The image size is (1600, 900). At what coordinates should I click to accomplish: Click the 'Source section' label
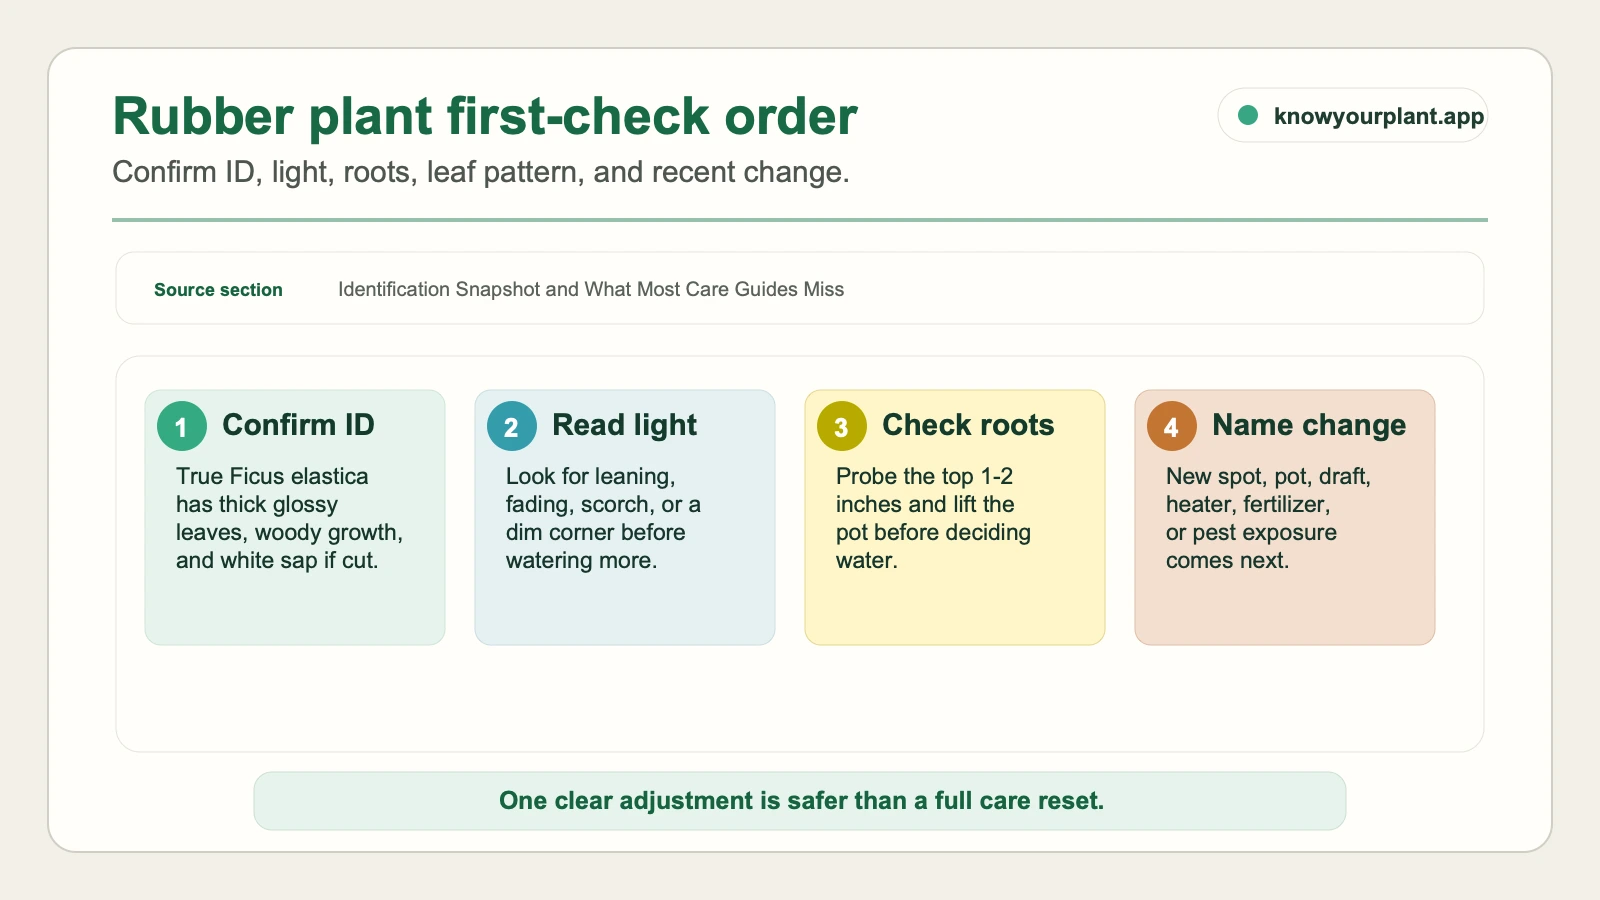point(218,290)
